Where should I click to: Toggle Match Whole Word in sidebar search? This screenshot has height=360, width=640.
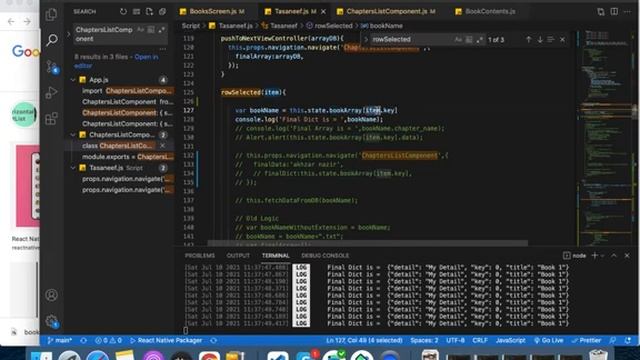pos(151,30)
